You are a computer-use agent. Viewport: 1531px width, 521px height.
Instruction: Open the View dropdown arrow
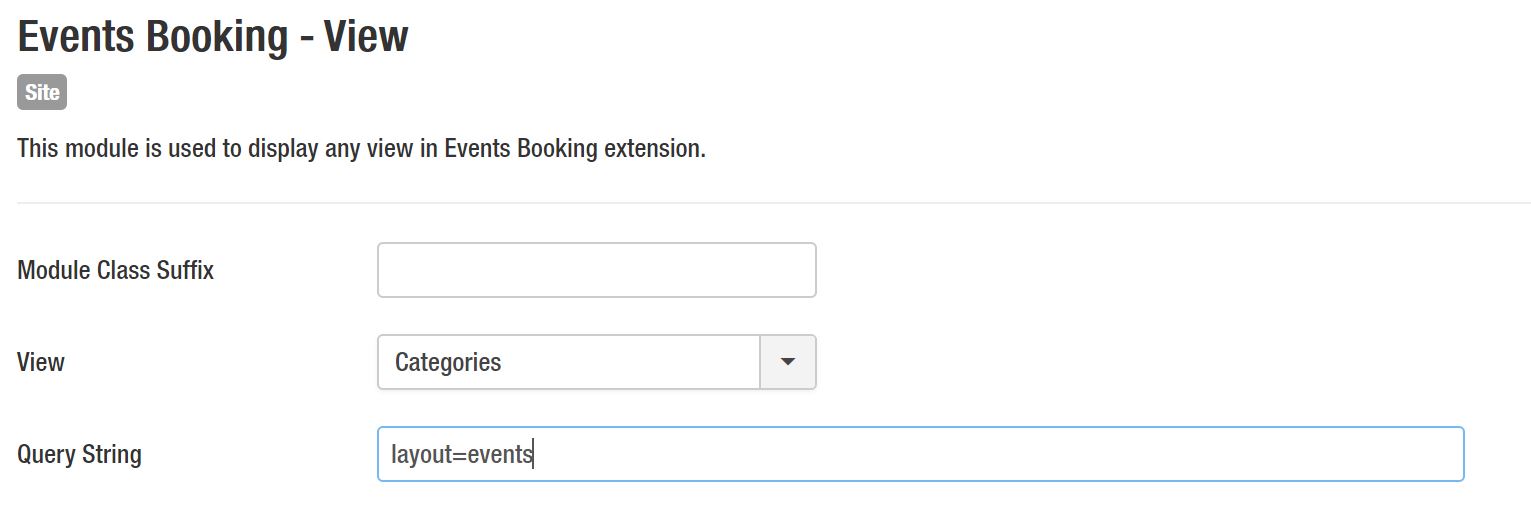(x=788, y=362)
